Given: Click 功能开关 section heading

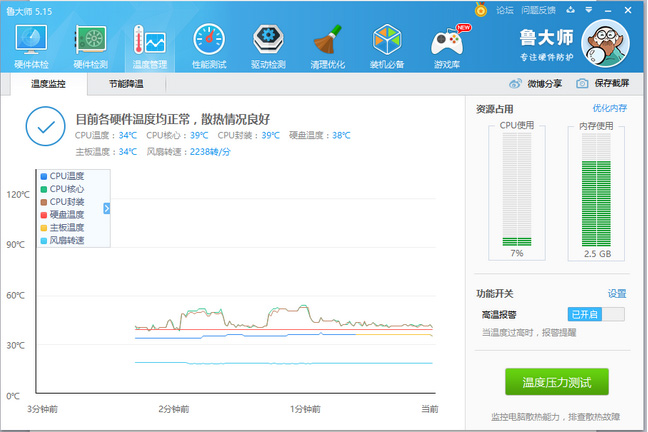Looking at the screenshot, I should 495,294.
